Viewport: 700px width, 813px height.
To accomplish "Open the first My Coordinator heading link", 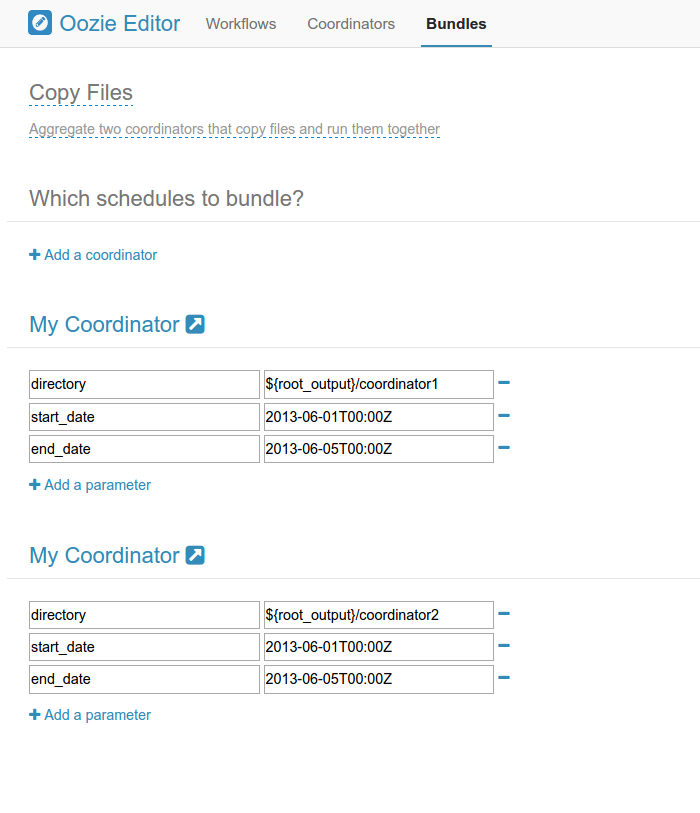I will 104,325.
